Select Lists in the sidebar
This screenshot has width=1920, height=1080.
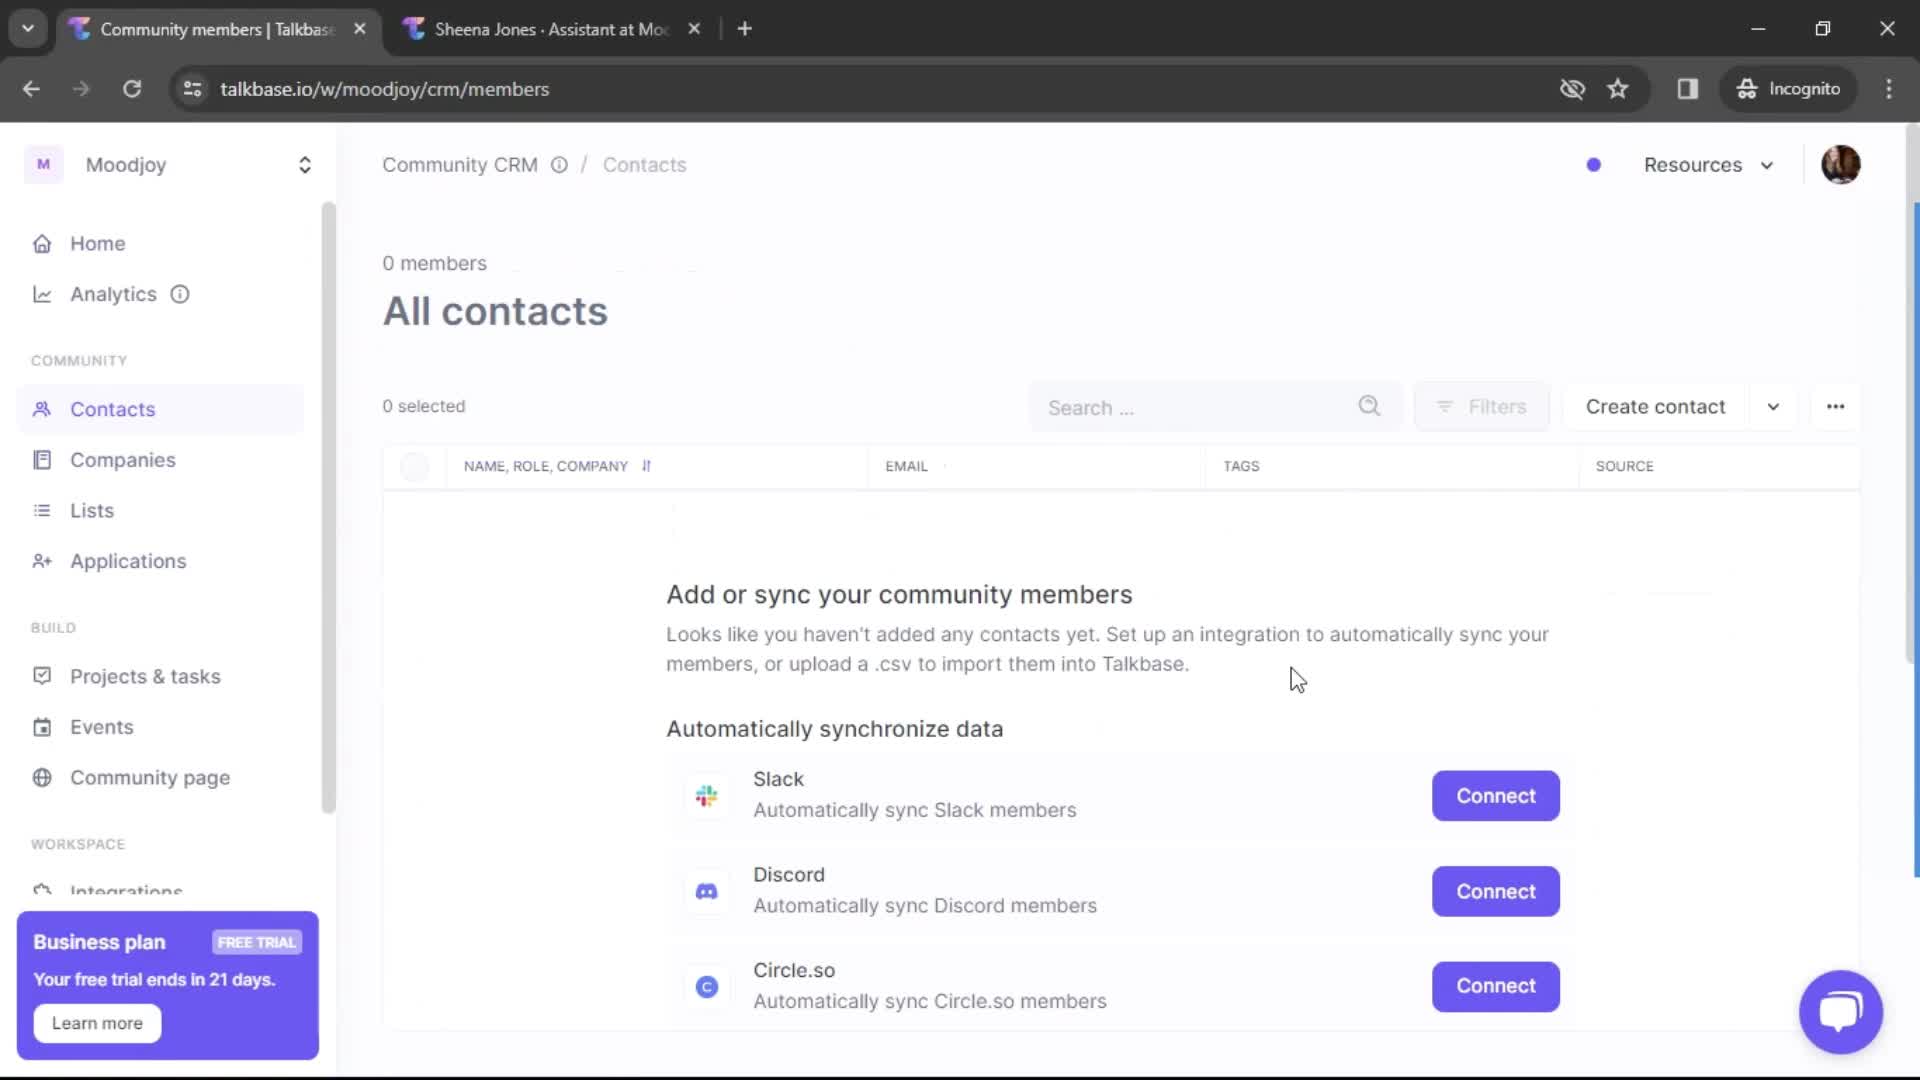click(x=92, y=510)
